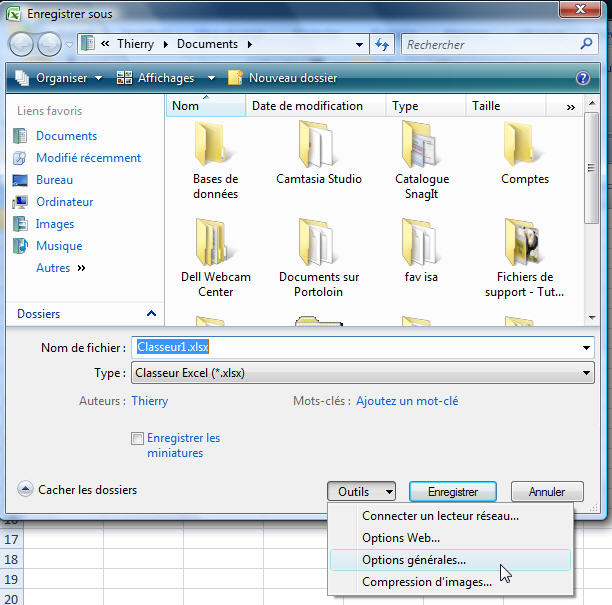612x605 pixels.
Task: Click the Documents favorite link icon
Action: click(20, 136)
